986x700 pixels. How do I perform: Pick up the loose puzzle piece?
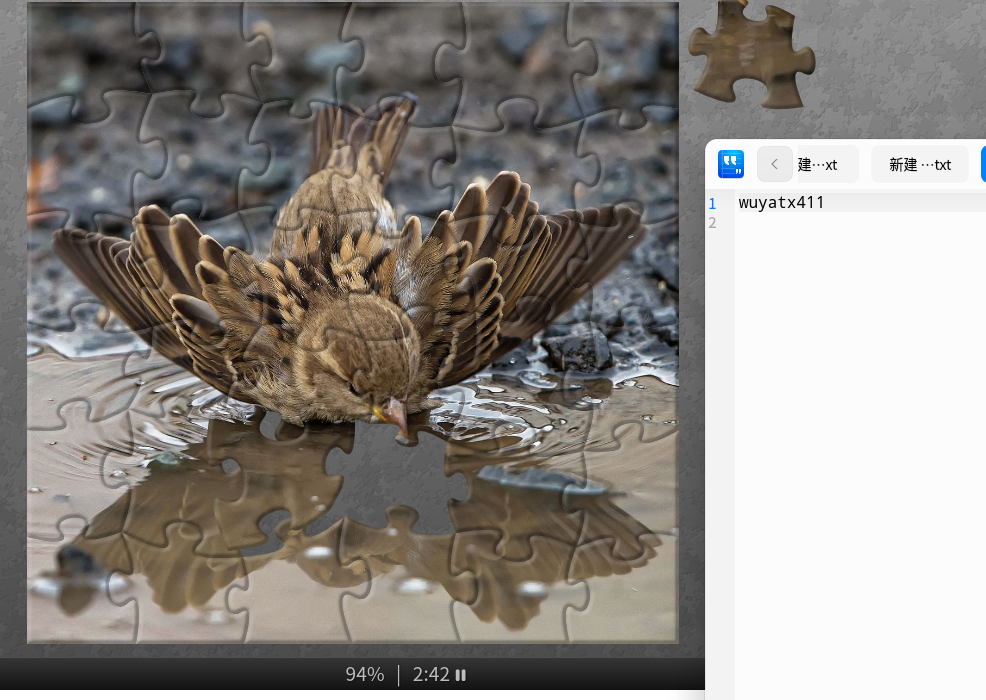tap(750, 55)
